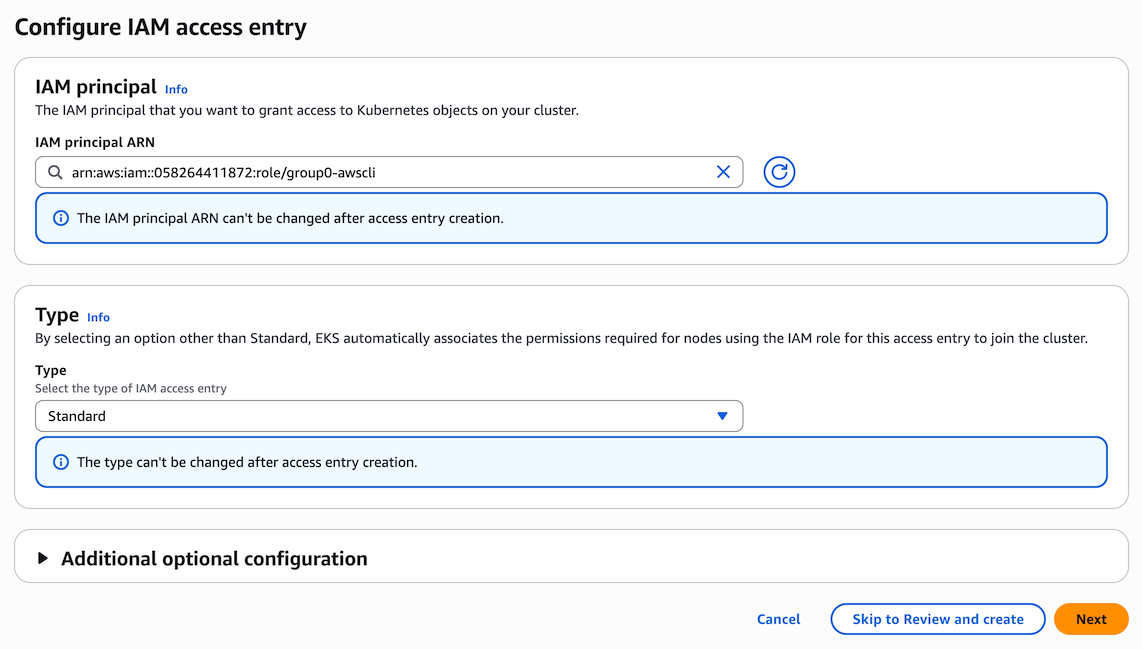Click the search magnifier icon in ARN field

tap(54, 172)
